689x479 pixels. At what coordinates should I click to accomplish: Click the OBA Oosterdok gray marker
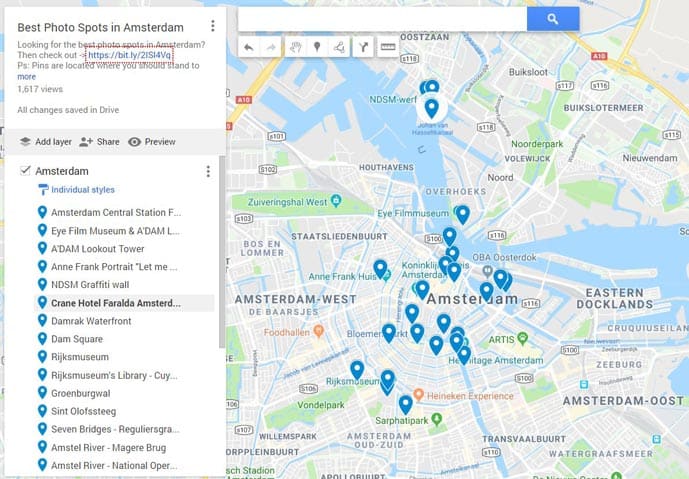pyautogui.click(x=487, y=271)
